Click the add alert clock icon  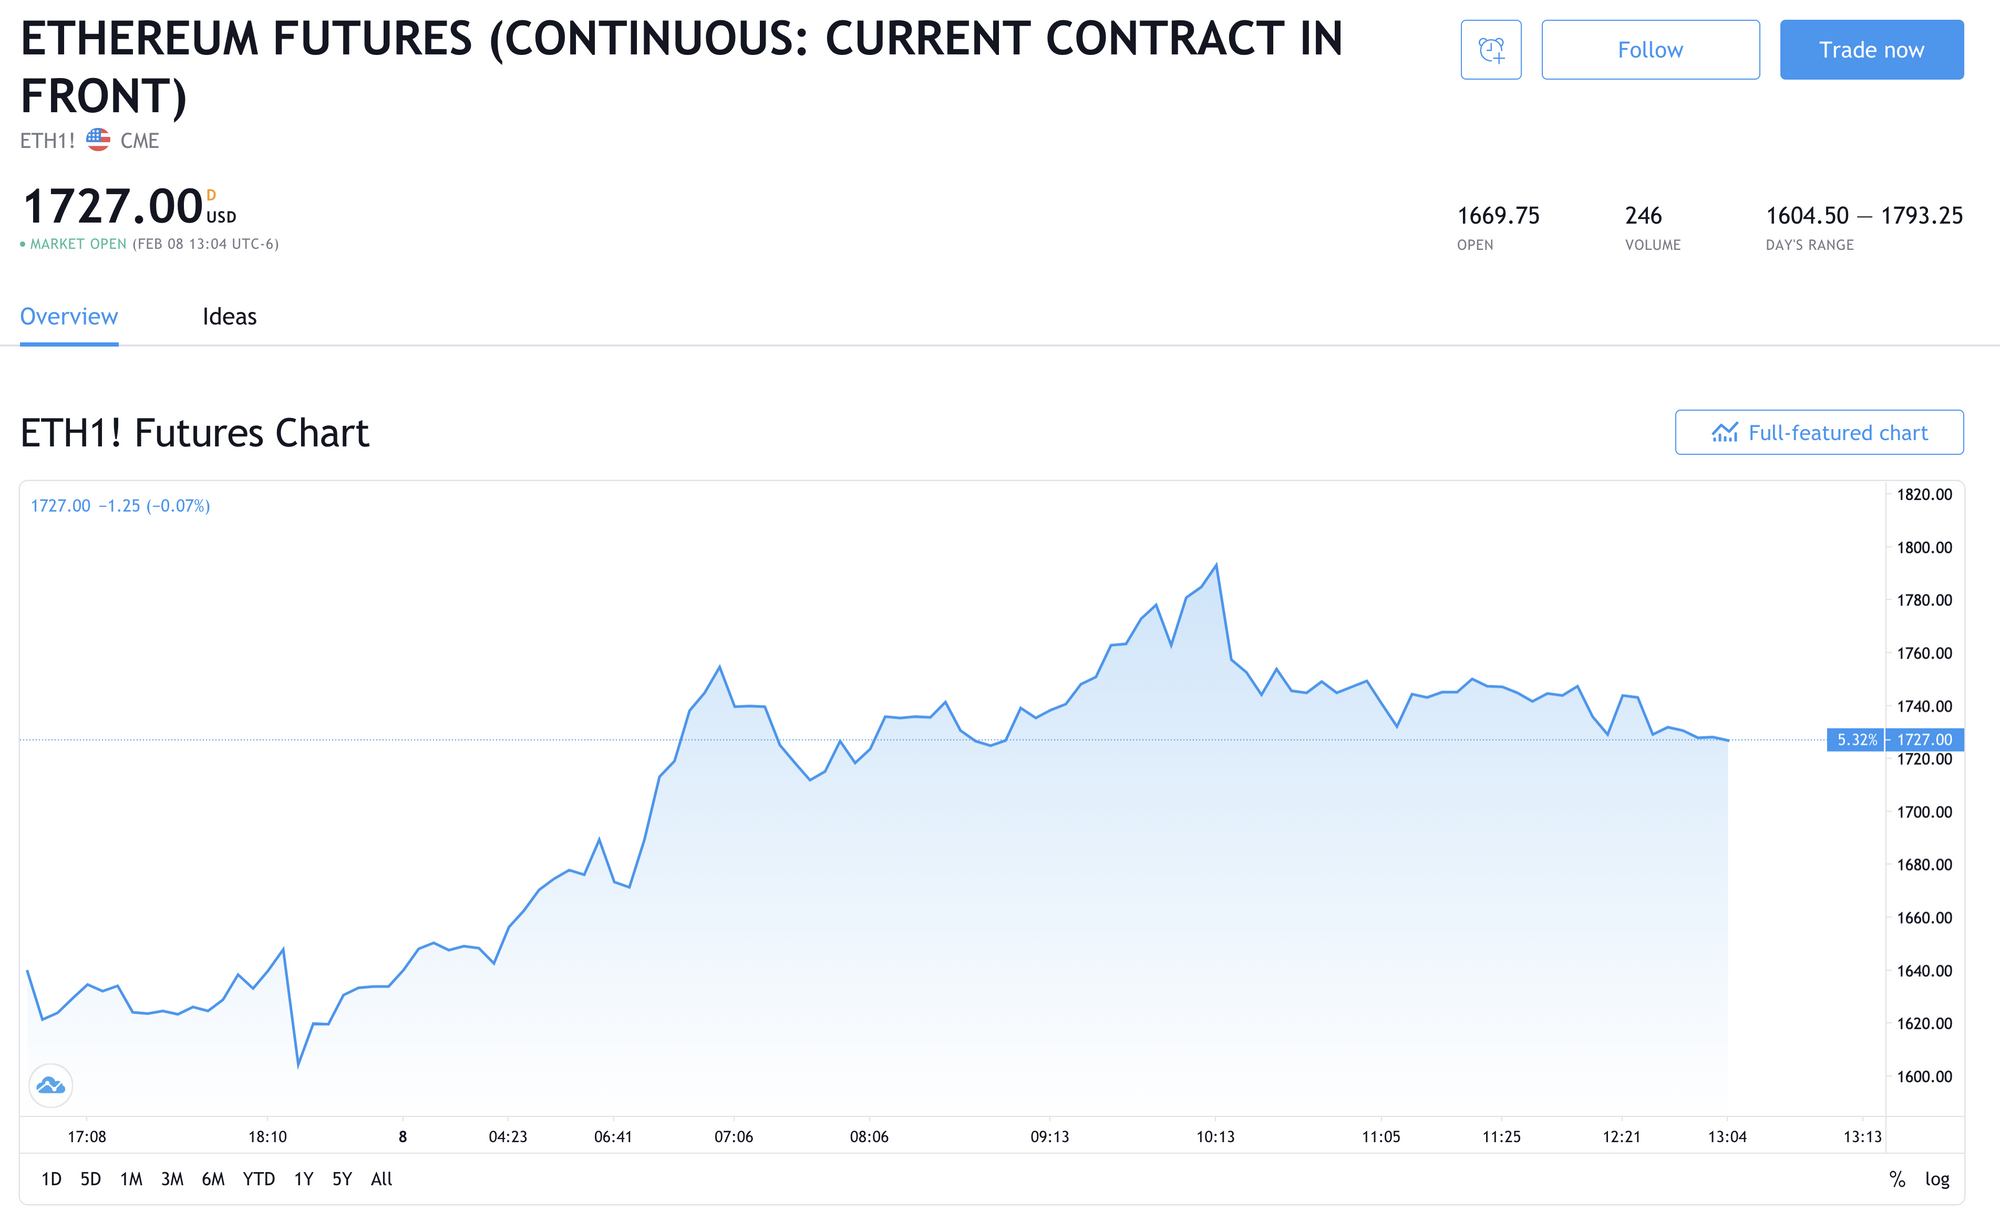(1490, 50)
